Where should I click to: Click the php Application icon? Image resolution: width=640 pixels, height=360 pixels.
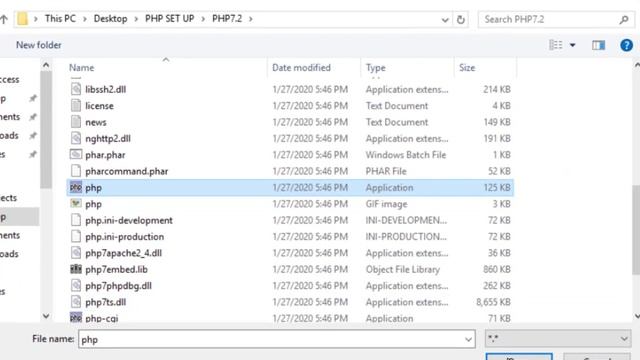click(76, 187)
